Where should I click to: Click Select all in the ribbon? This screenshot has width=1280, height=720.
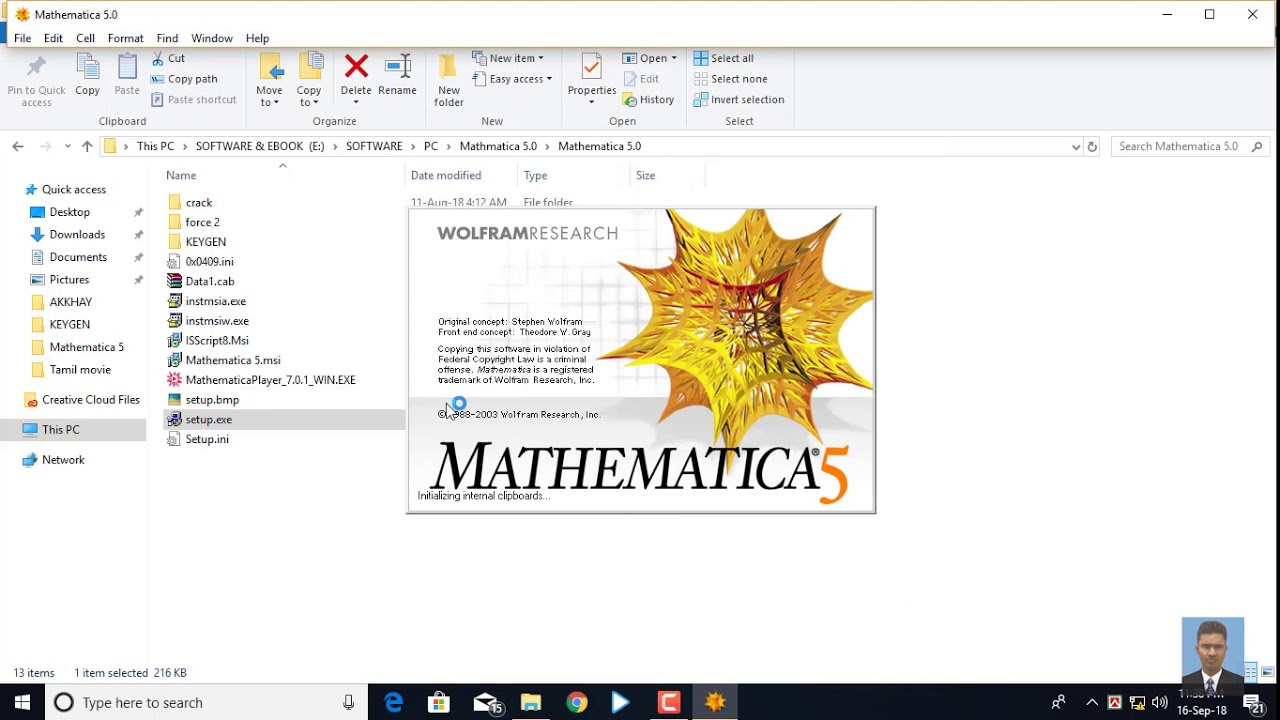(x=724, y=58)
